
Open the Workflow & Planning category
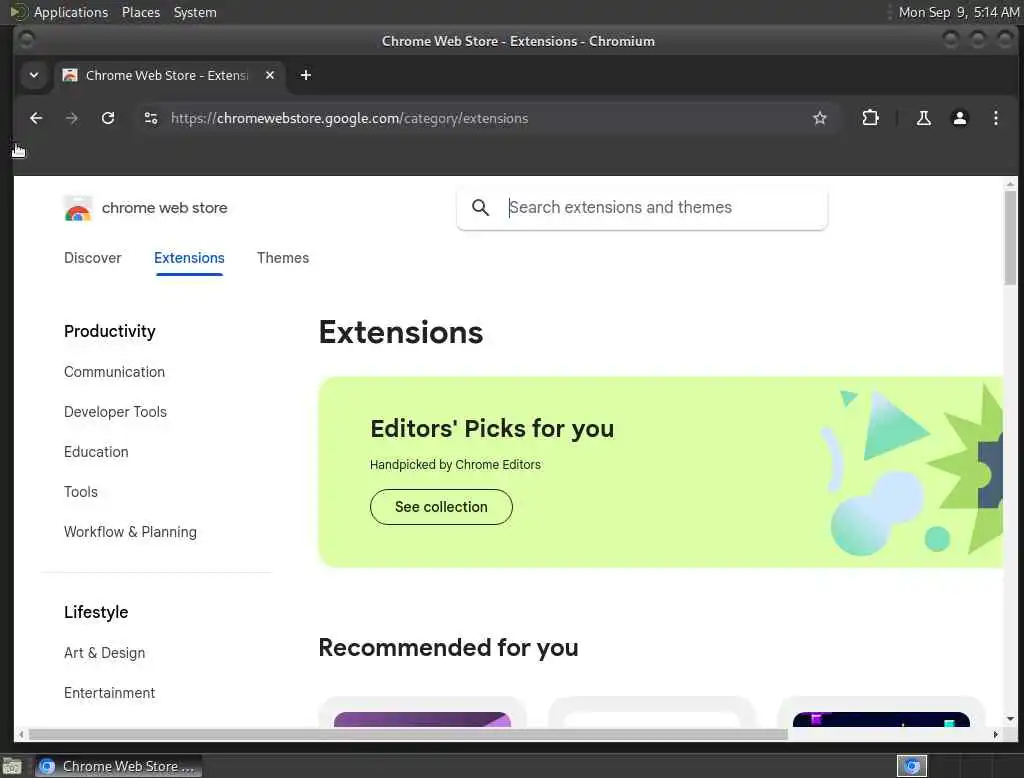click(x=130, y=532)
